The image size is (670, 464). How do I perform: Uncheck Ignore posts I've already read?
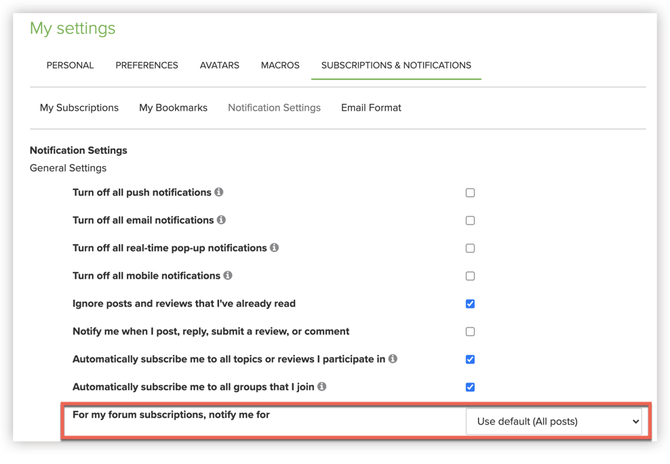click(470, 304)
